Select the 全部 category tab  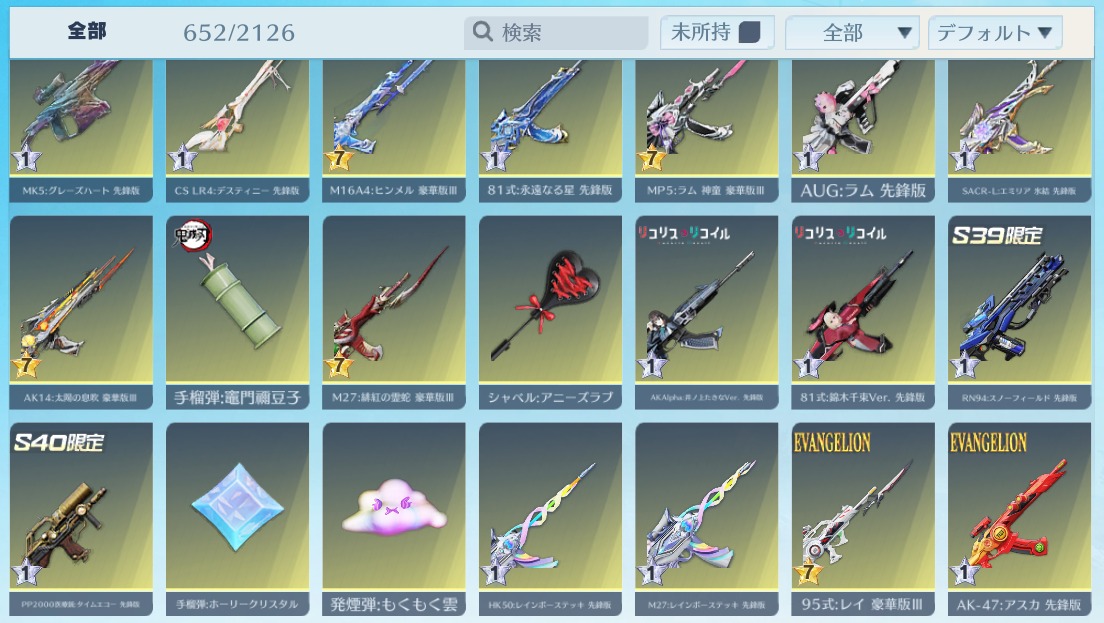coord(87,31)
